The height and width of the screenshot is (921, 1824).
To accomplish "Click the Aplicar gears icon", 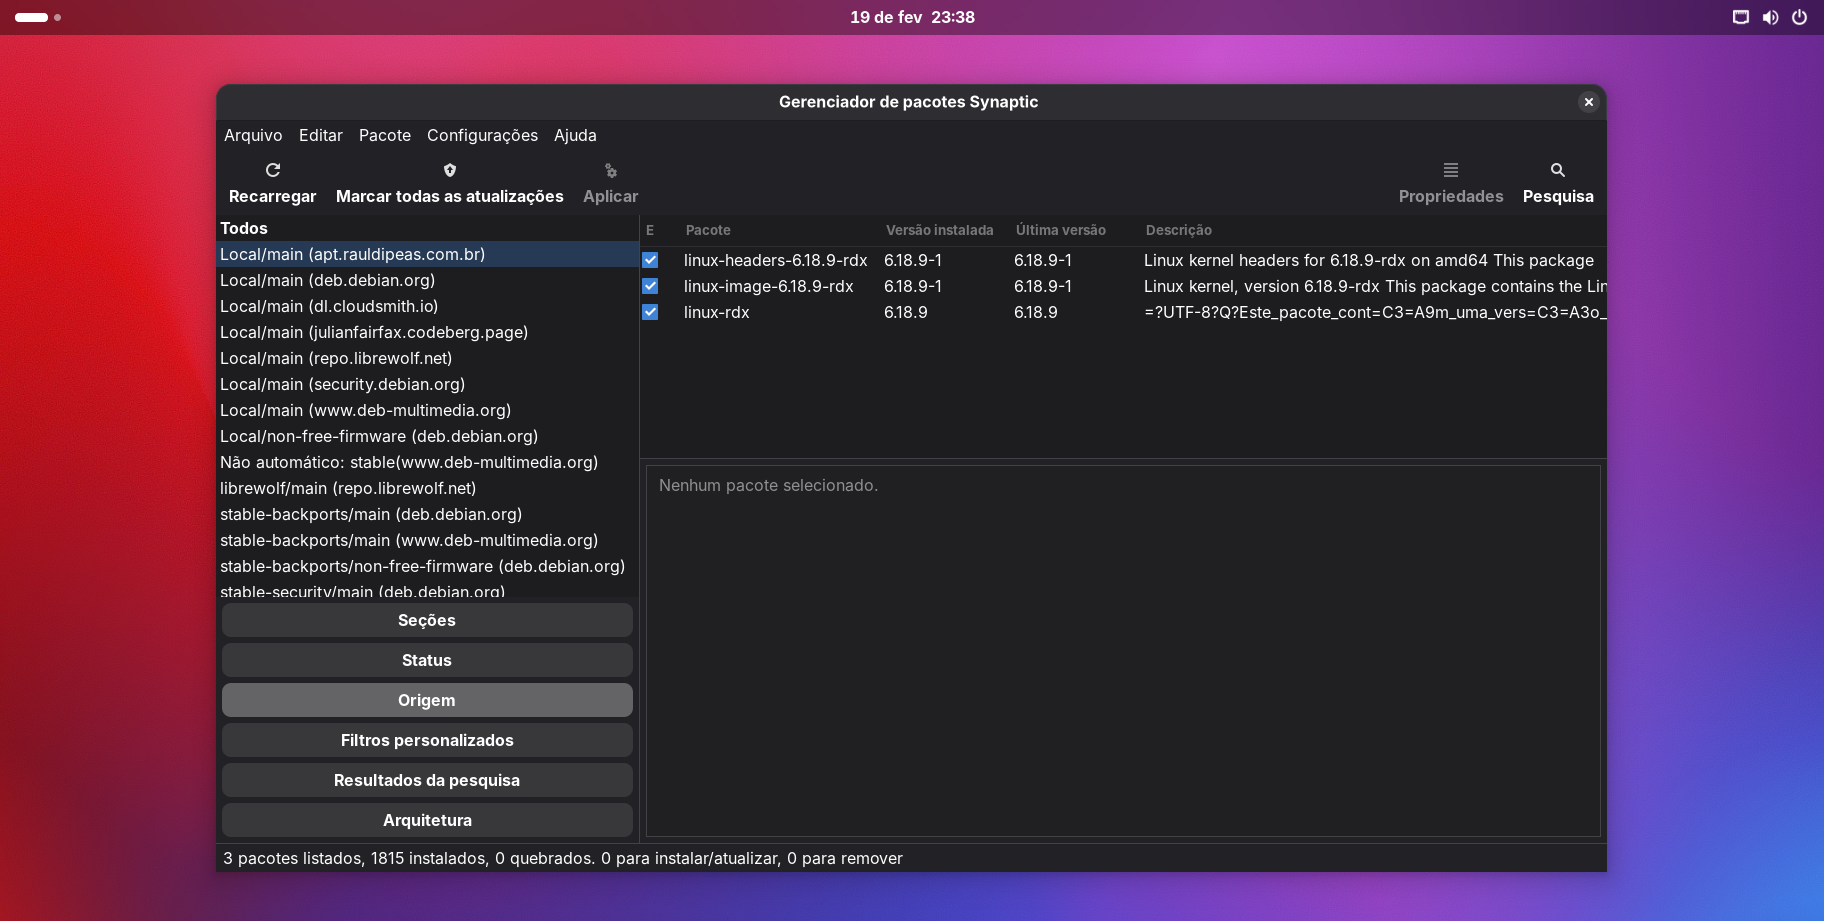I will click(x=610, y=171).
